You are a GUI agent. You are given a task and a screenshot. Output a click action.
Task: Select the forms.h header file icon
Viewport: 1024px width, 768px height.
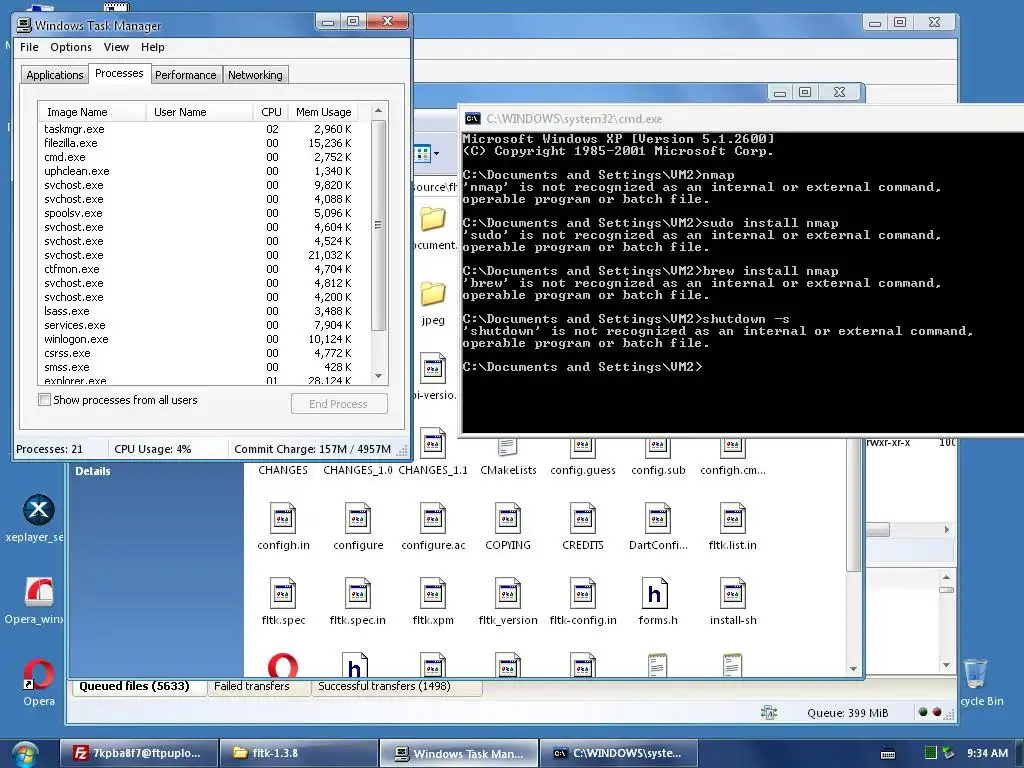coord(654,594)
